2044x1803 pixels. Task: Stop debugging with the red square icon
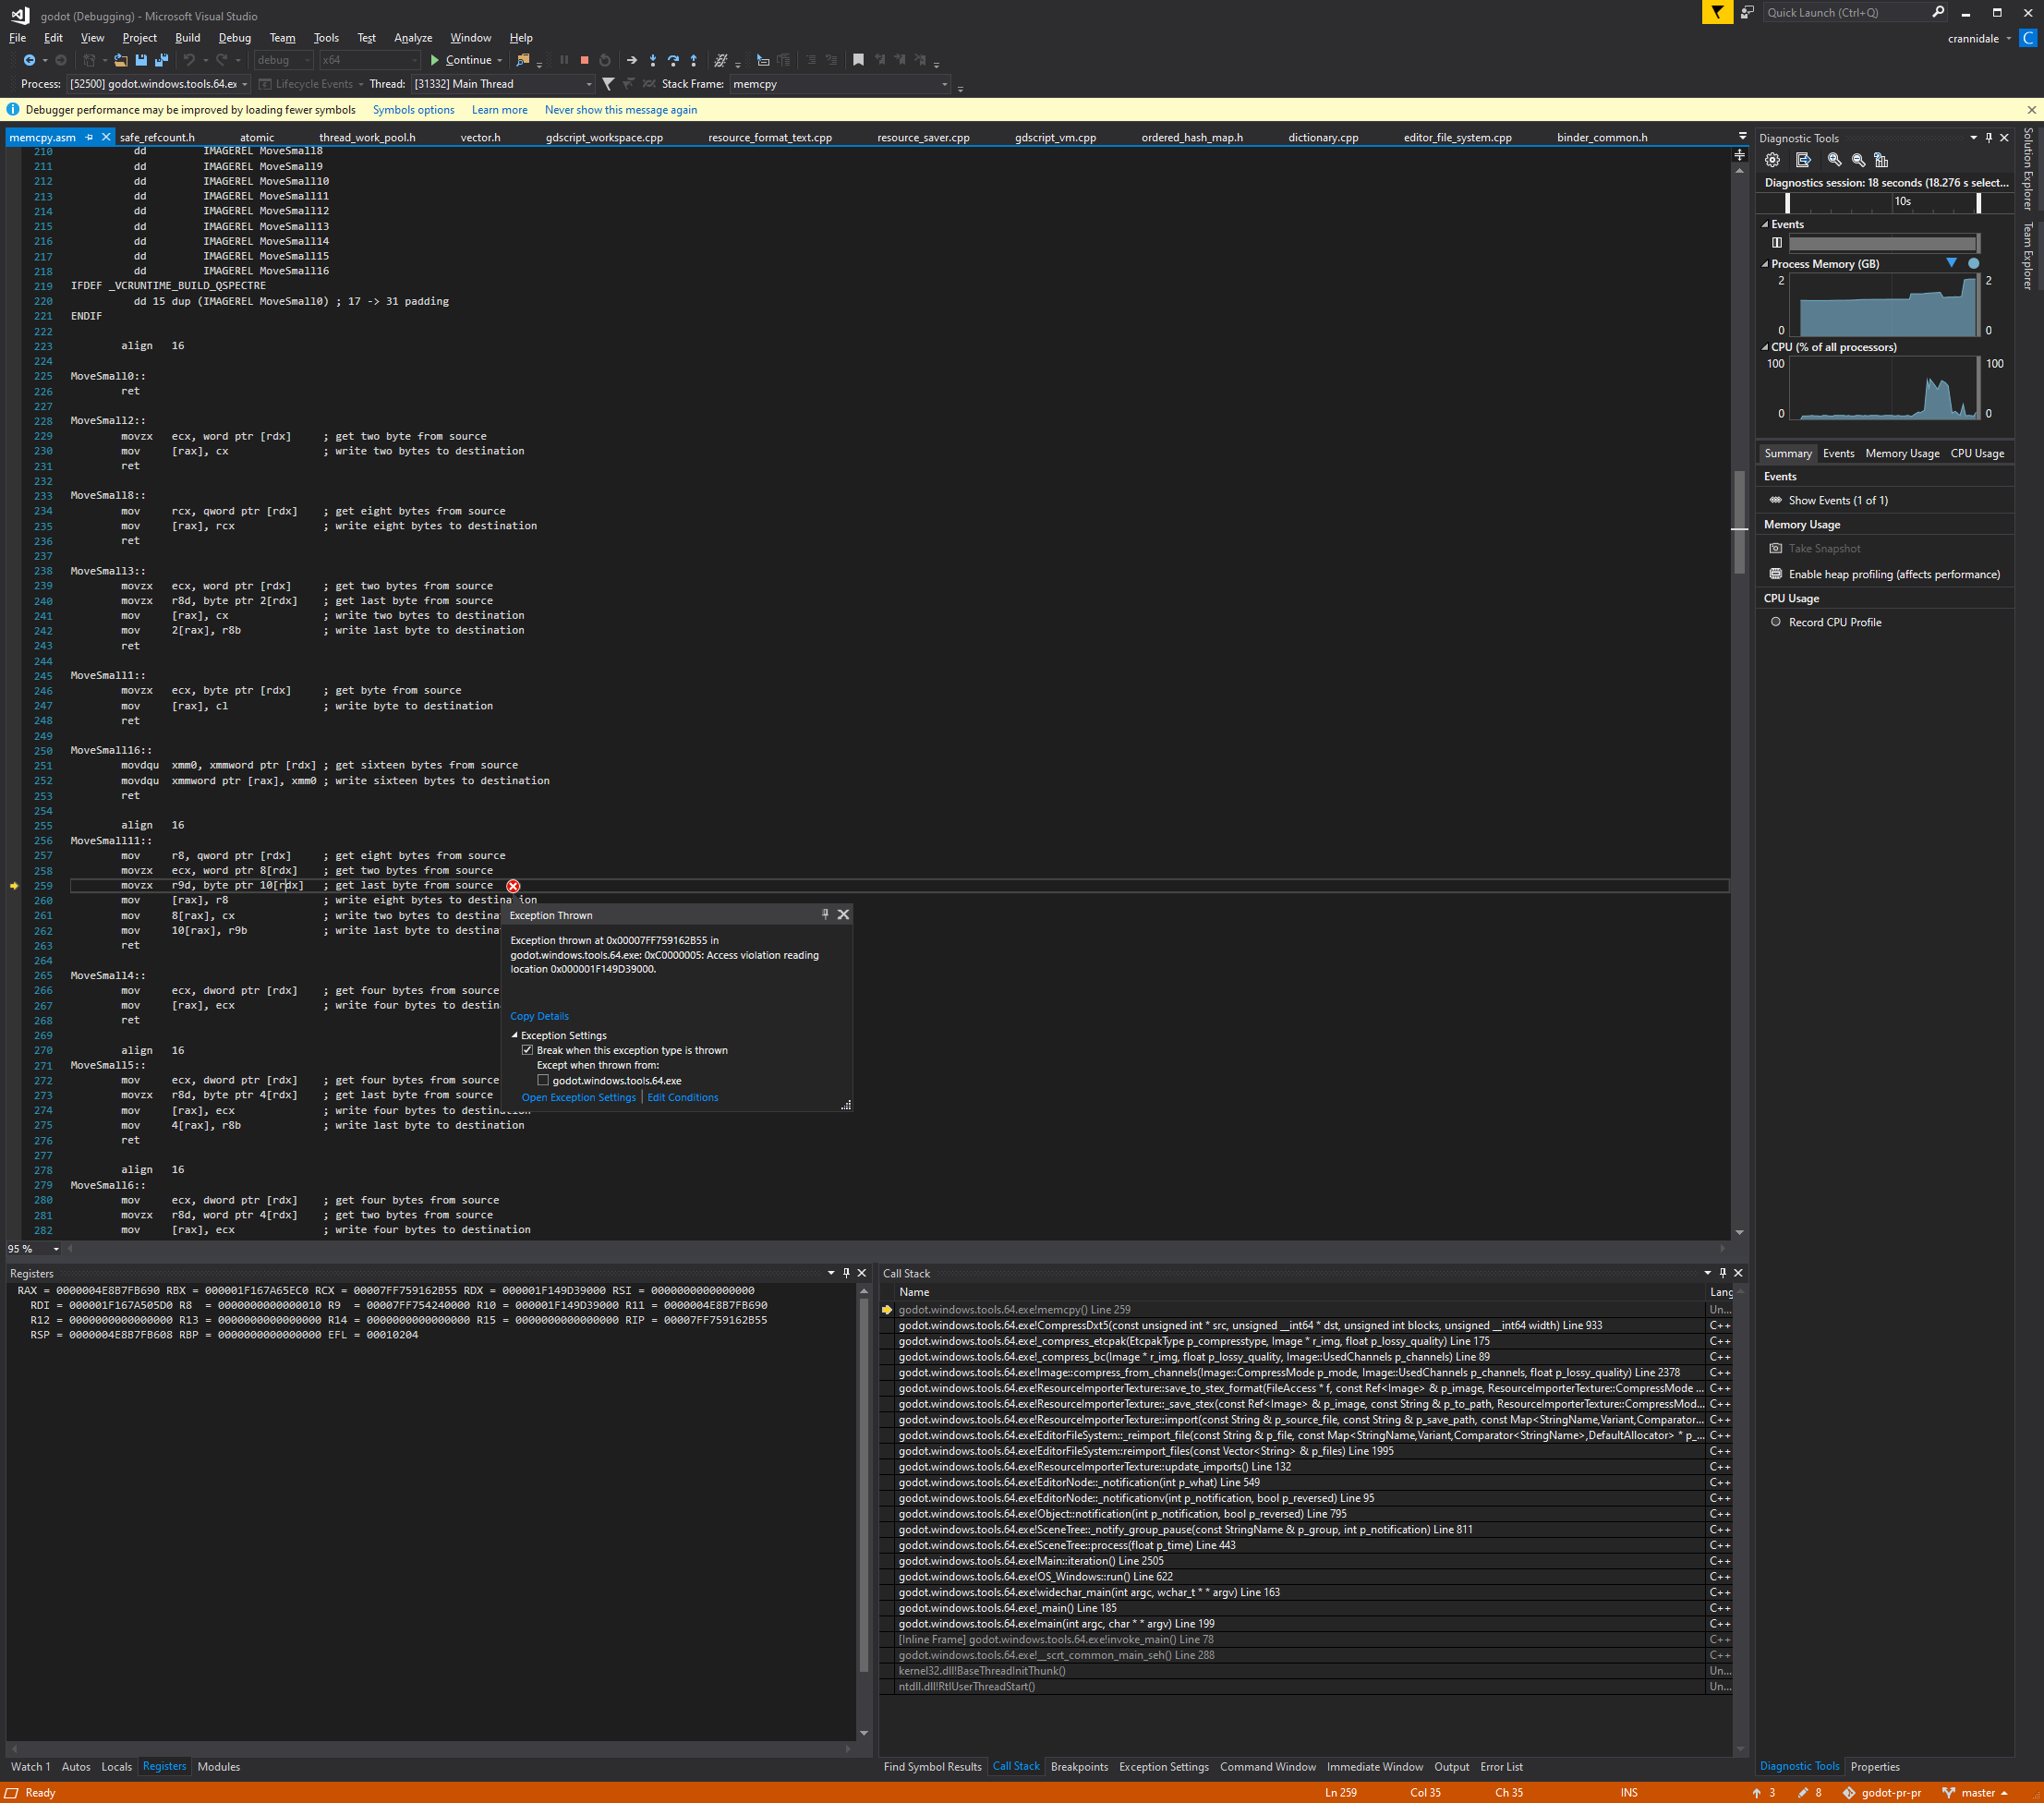[x=584, y=60]
